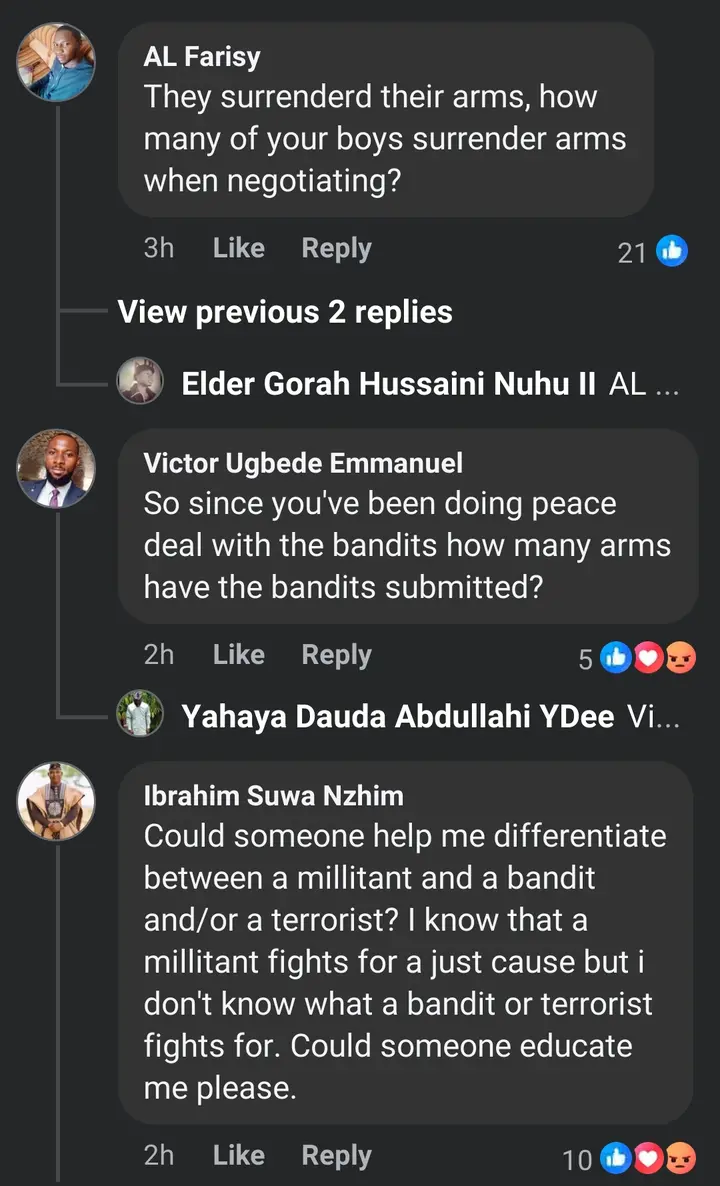
Task: Click the like reaction icon on Victor's comment
Action: click(616, 658)
